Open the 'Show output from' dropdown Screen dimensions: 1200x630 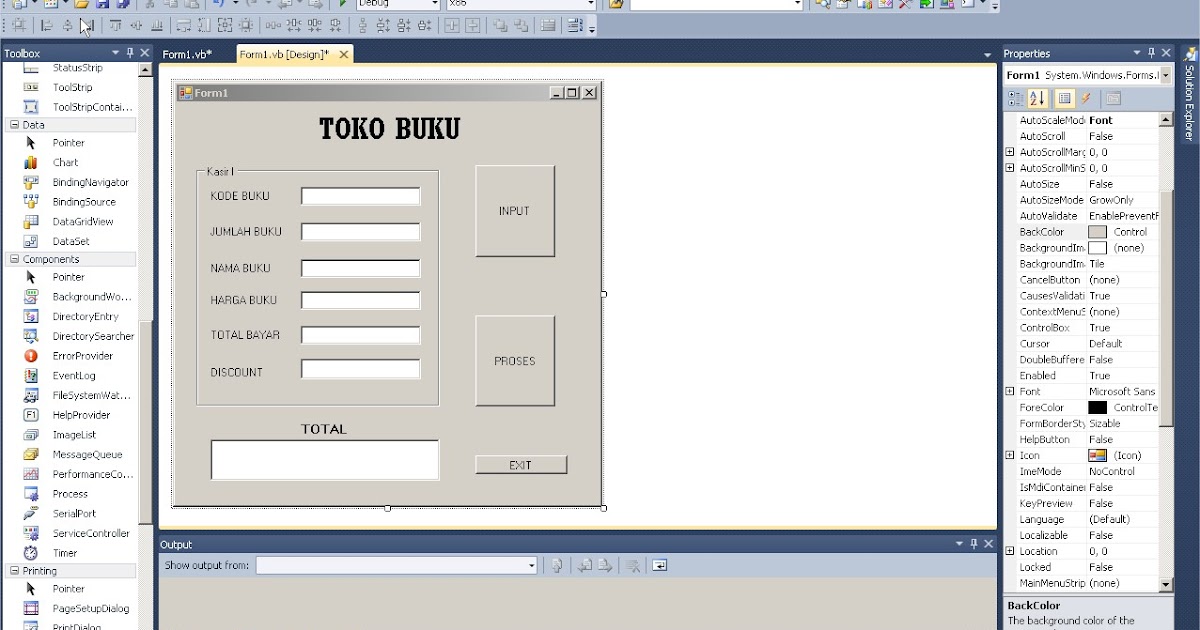click(x=532, y=564)
